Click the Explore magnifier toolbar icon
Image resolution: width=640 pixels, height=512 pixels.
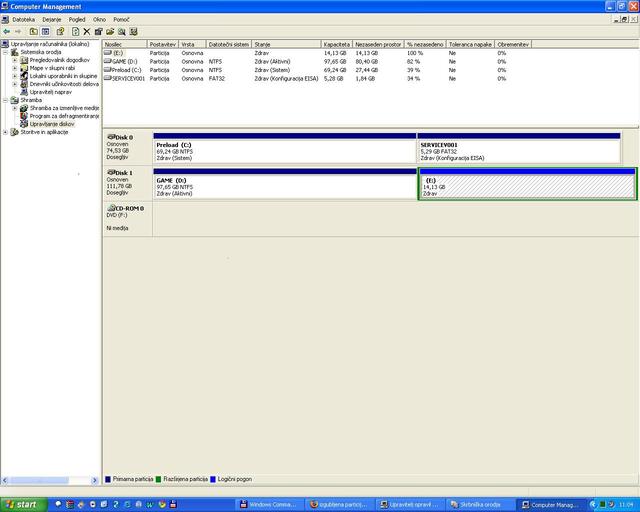pos(122,31)
